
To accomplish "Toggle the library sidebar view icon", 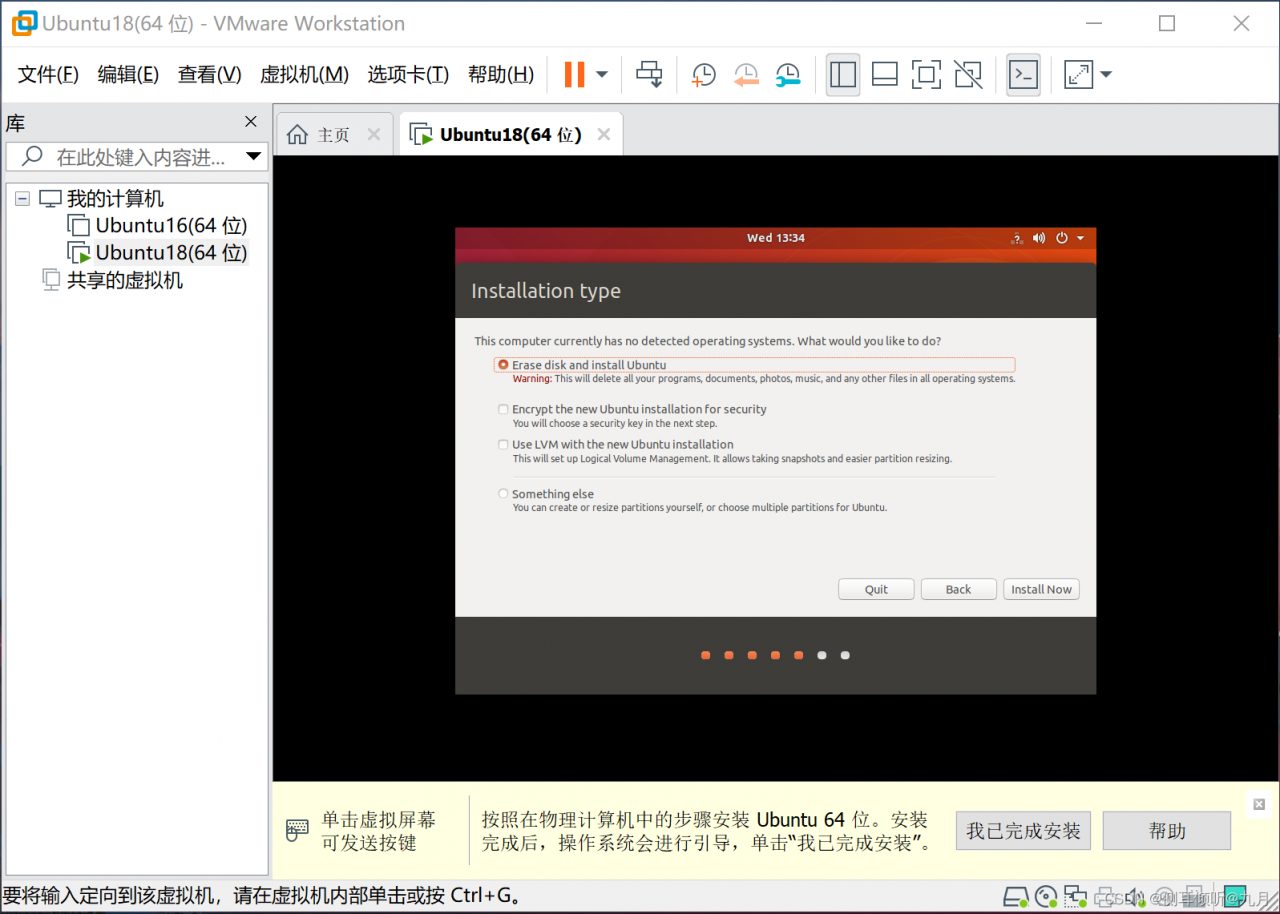I will coord(843,75).
